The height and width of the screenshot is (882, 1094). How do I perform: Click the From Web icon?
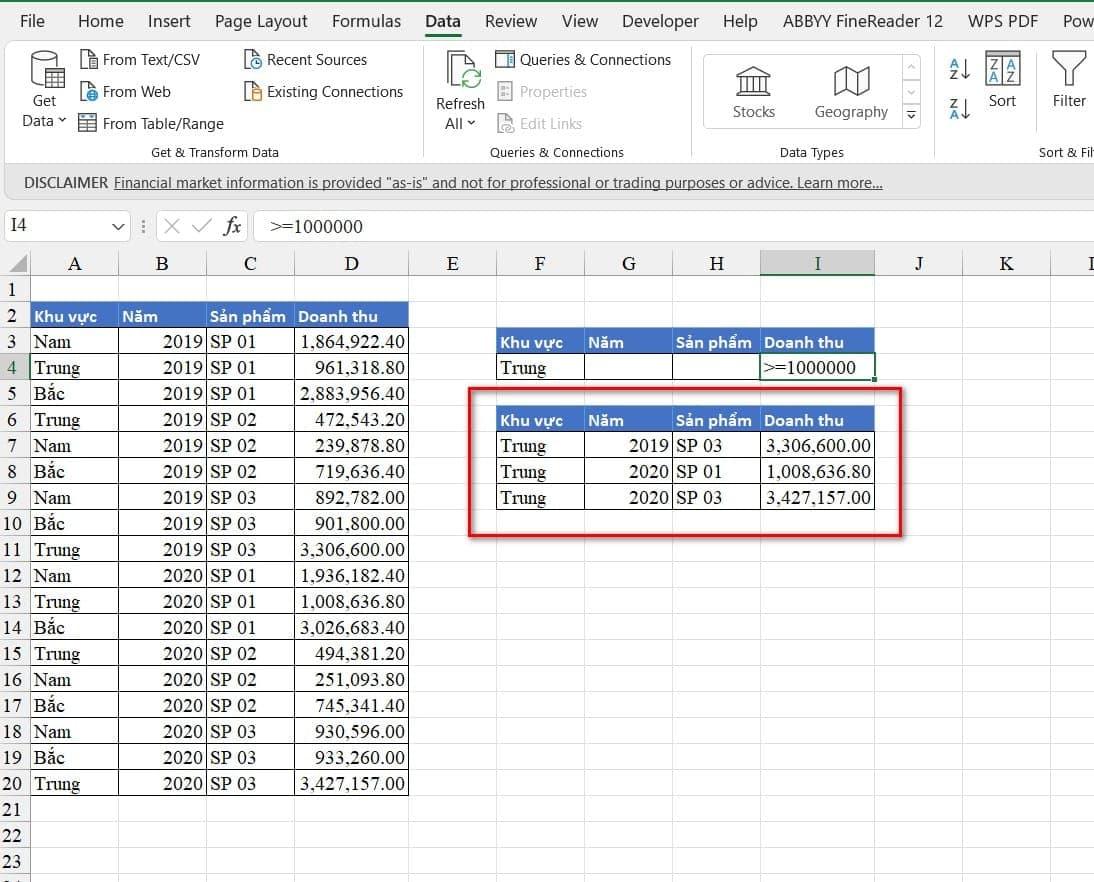[88, 92]
